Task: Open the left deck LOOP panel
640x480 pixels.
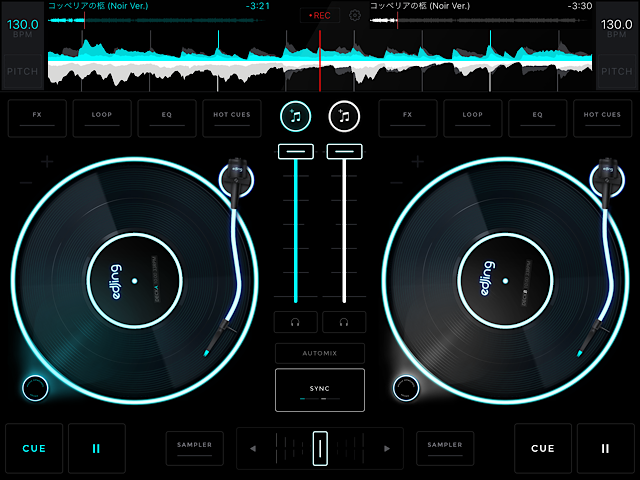Action: [x=102, y=118]
